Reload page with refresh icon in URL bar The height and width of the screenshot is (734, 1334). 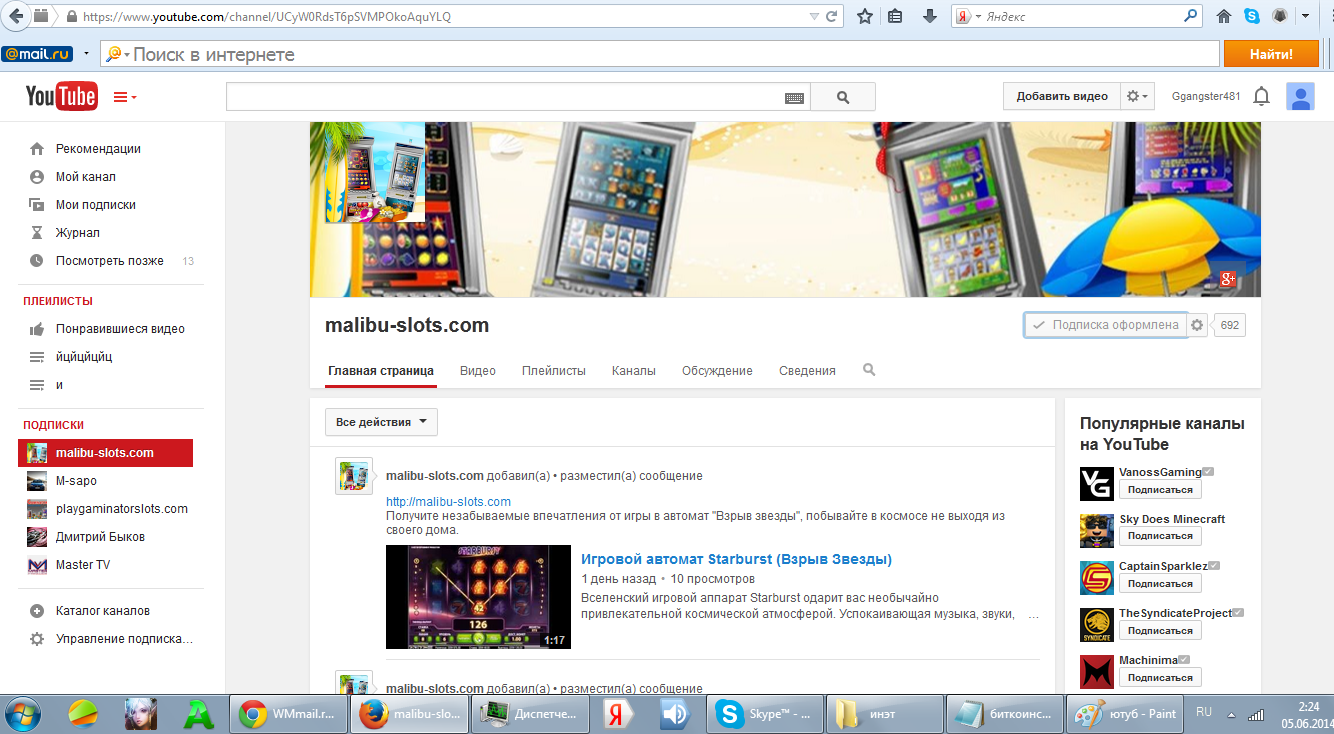click(832, 17)
